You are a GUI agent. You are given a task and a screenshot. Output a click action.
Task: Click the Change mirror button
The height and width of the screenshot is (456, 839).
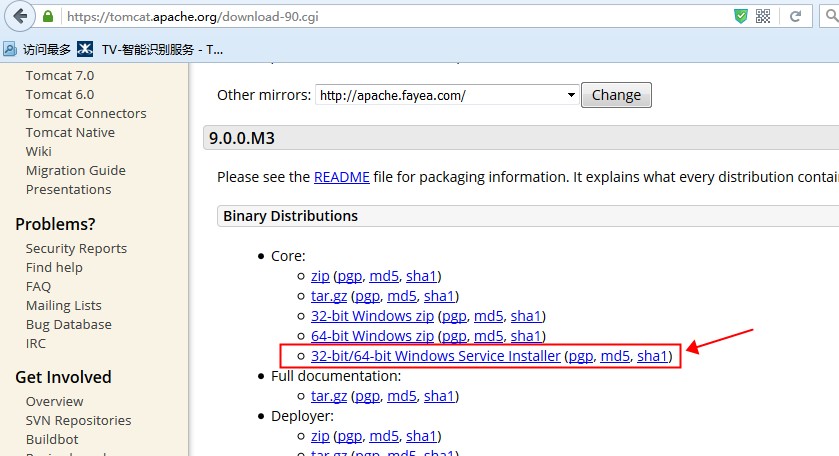click(616, 95)
